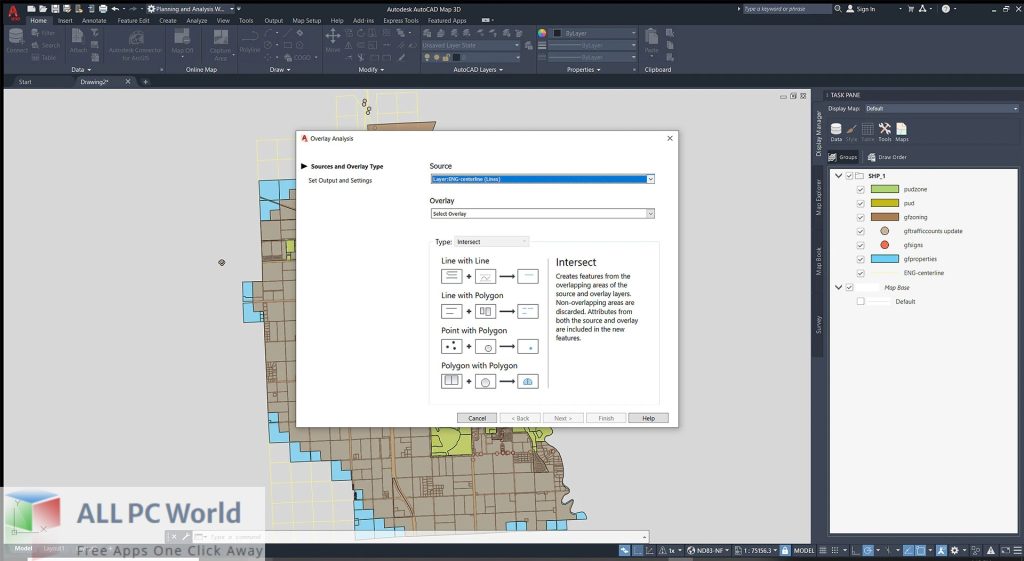1024x561 pixels.
Task: Uncheck the pudzone layer checkbox
Action: [x=860, y=189]
